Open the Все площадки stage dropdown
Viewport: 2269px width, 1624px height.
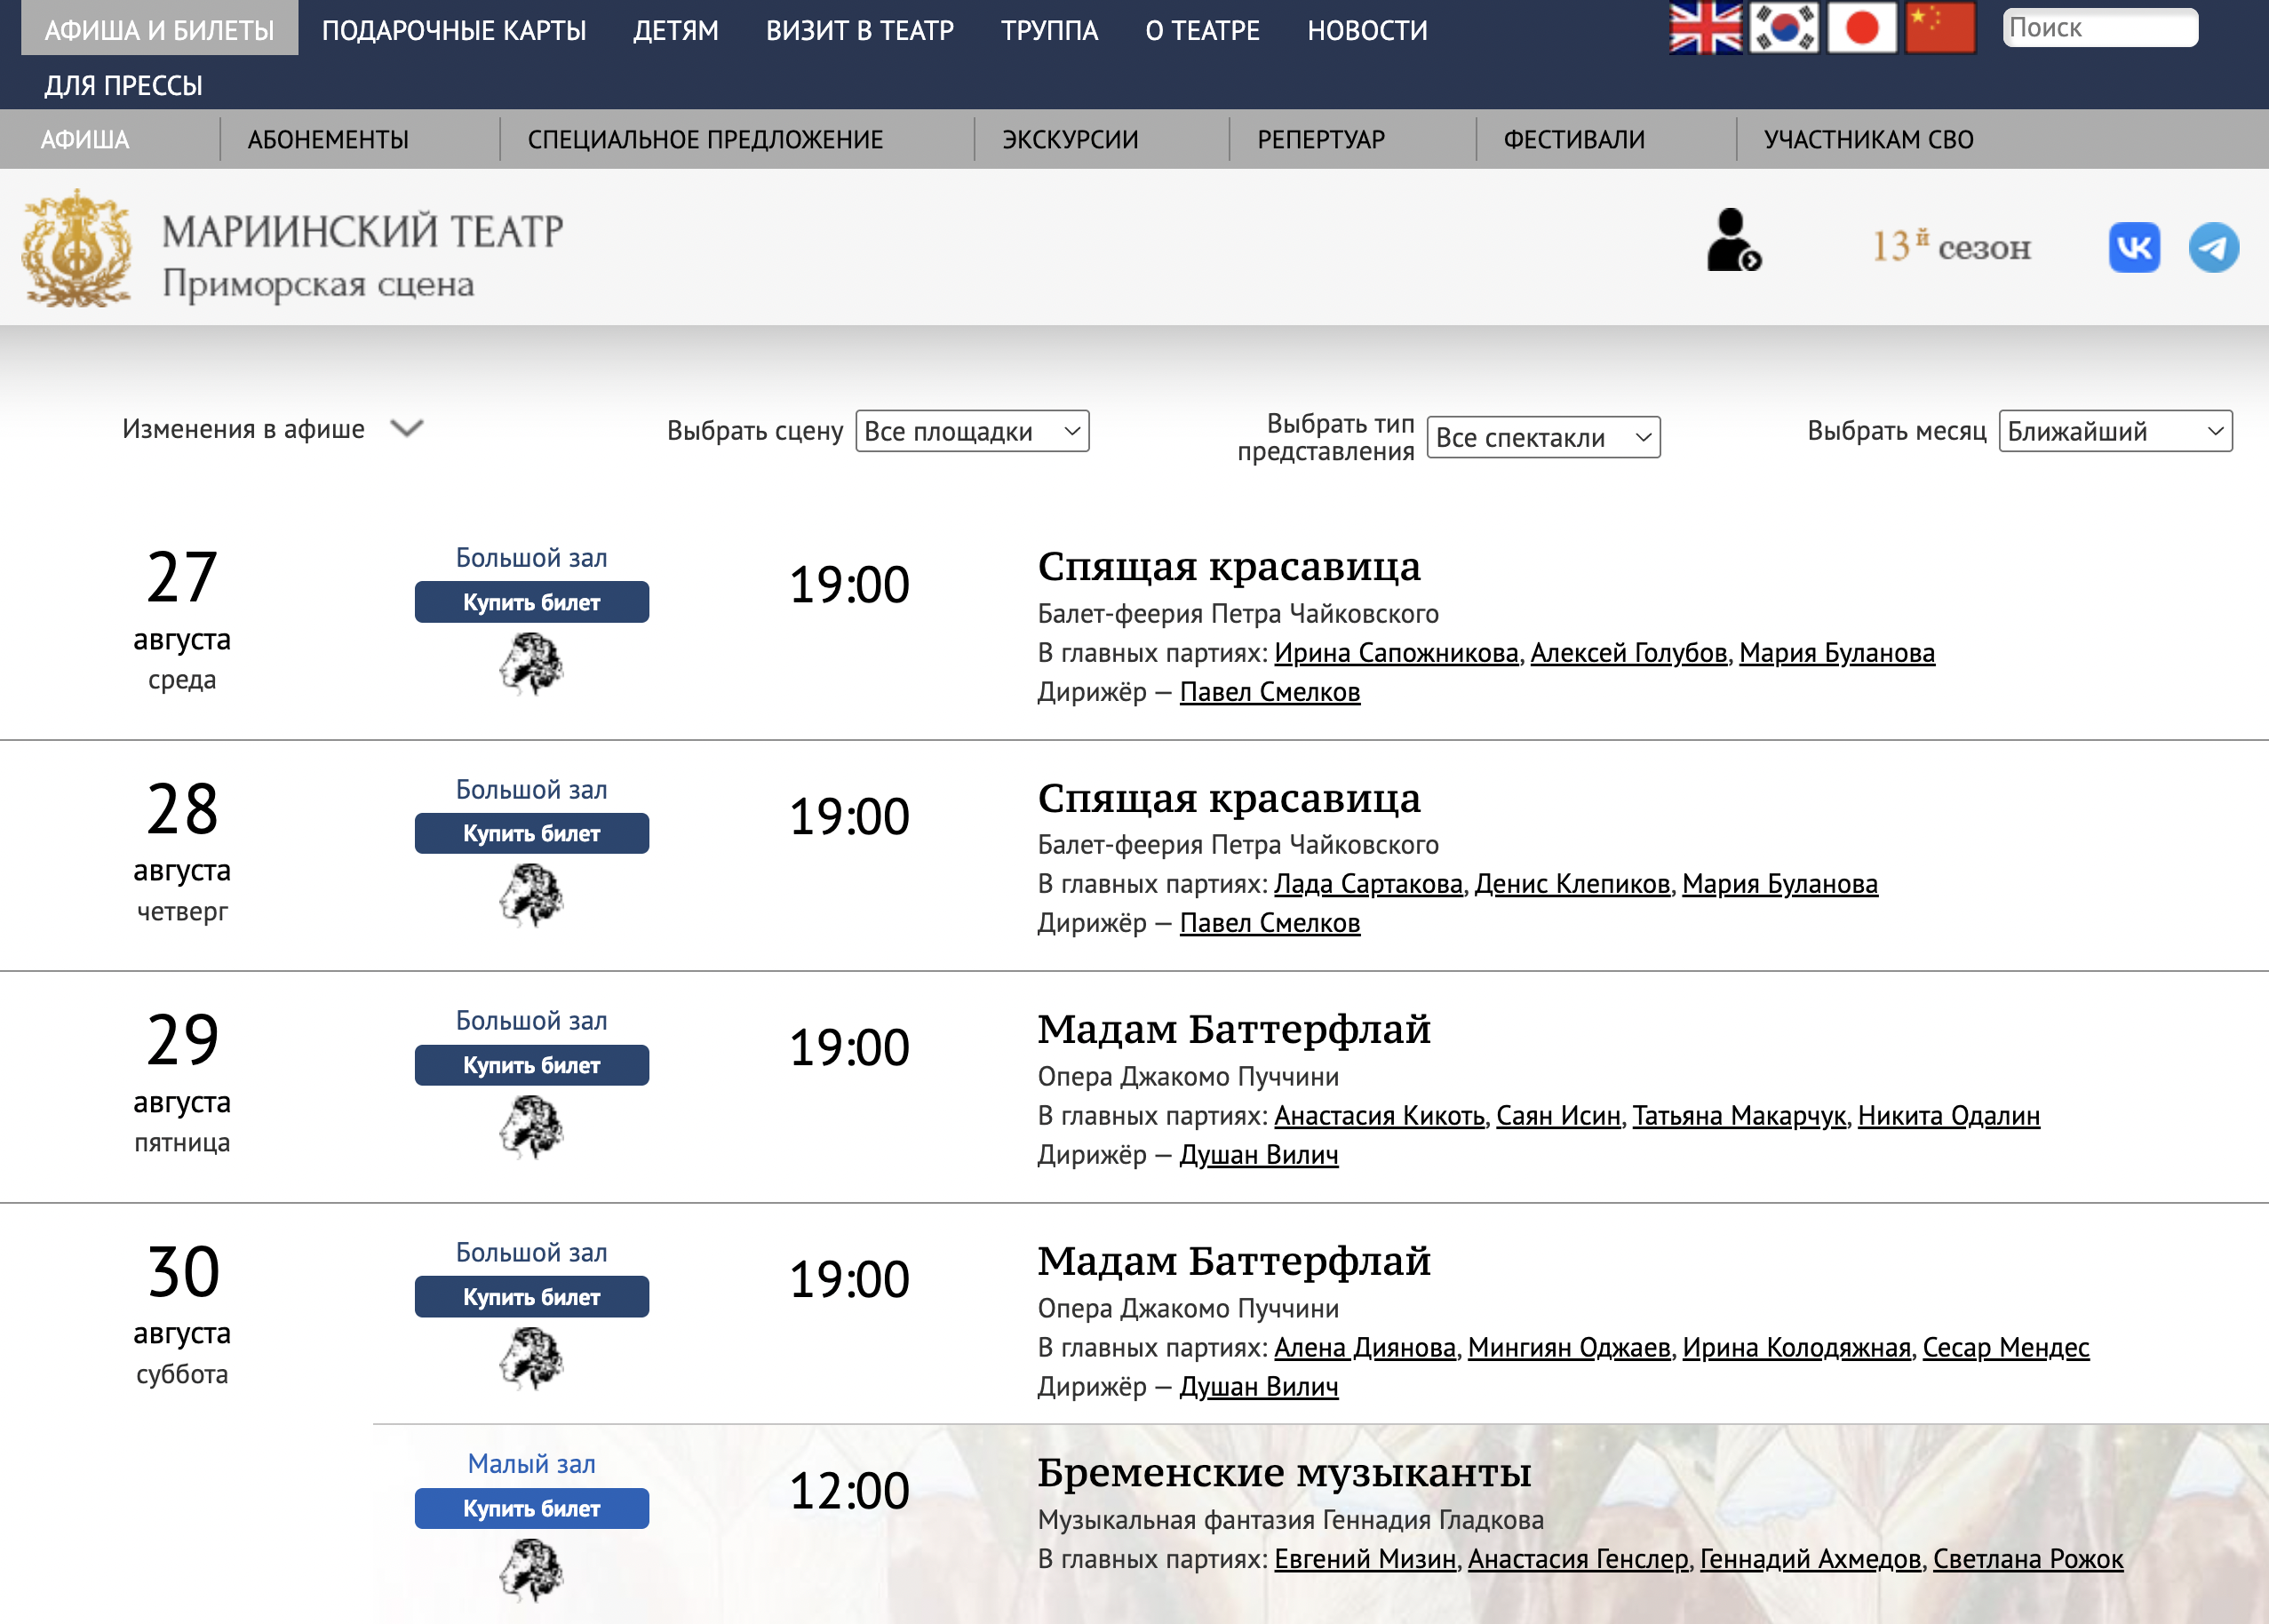[x=972, y=431]
